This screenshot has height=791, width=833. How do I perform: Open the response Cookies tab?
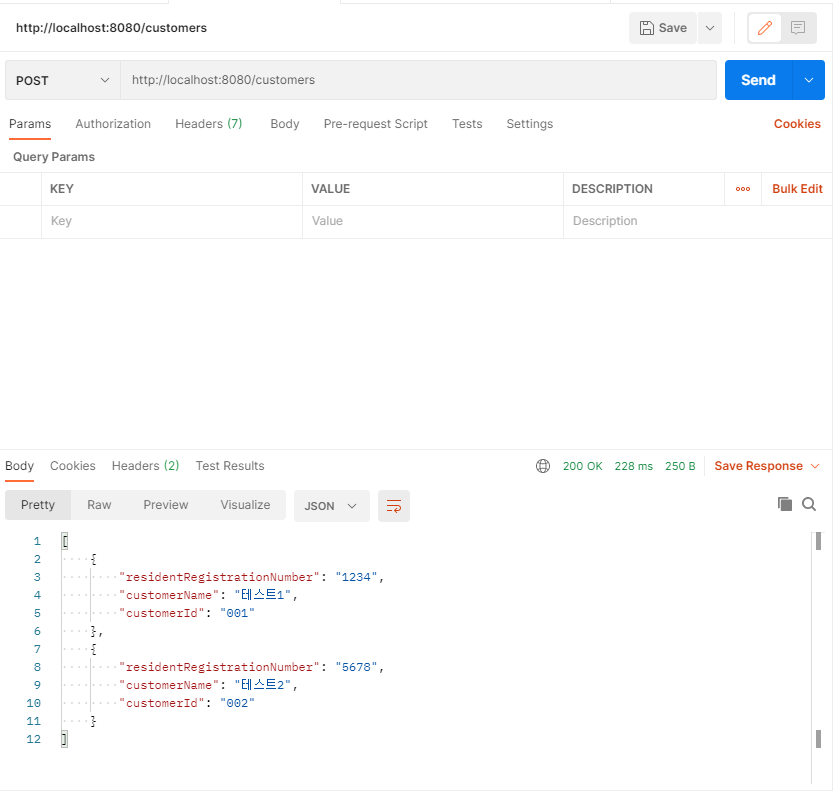[x=73, y=466]
